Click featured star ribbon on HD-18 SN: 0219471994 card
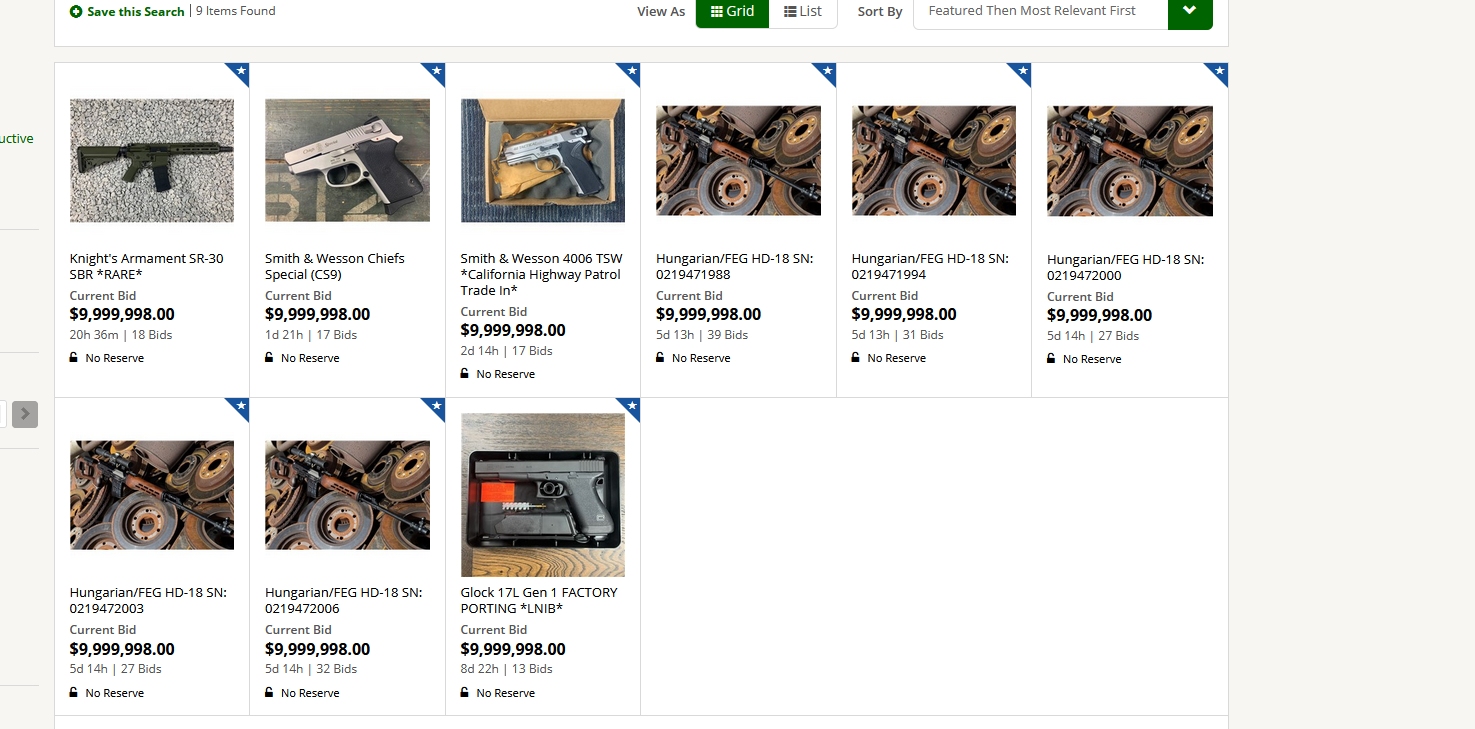This screenshot has width=1475, height=729. pos(1021,73)
